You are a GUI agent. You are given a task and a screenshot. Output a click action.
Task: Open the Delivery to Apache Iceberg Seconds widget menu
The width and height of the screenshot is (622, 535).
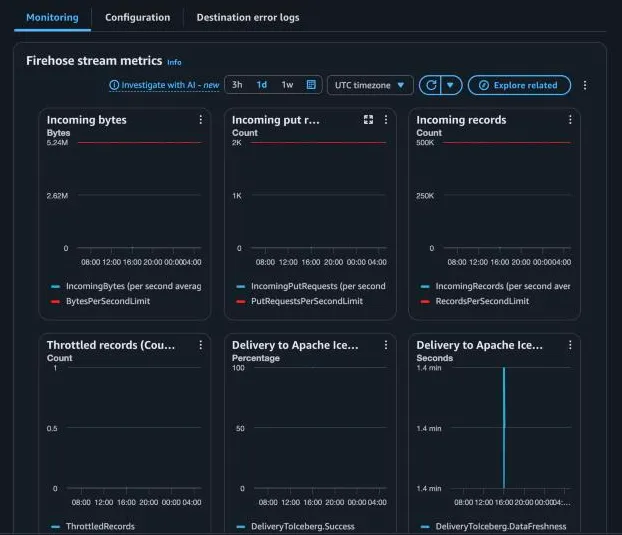point(570,345)
